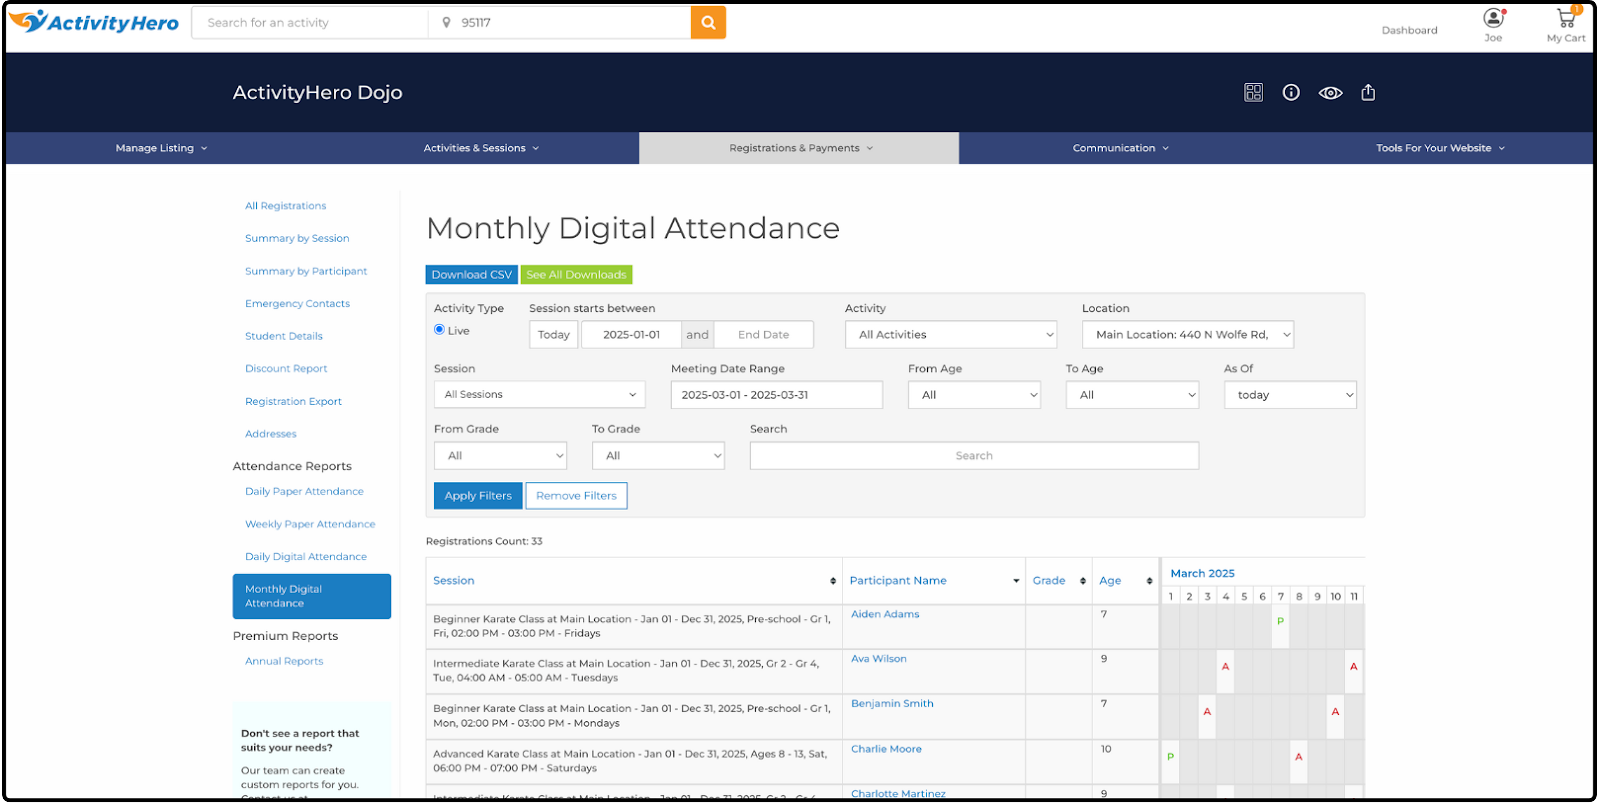Open participant Ava Wilson
This screenshot has height=803, width=1600.
(x=879, y=660)
